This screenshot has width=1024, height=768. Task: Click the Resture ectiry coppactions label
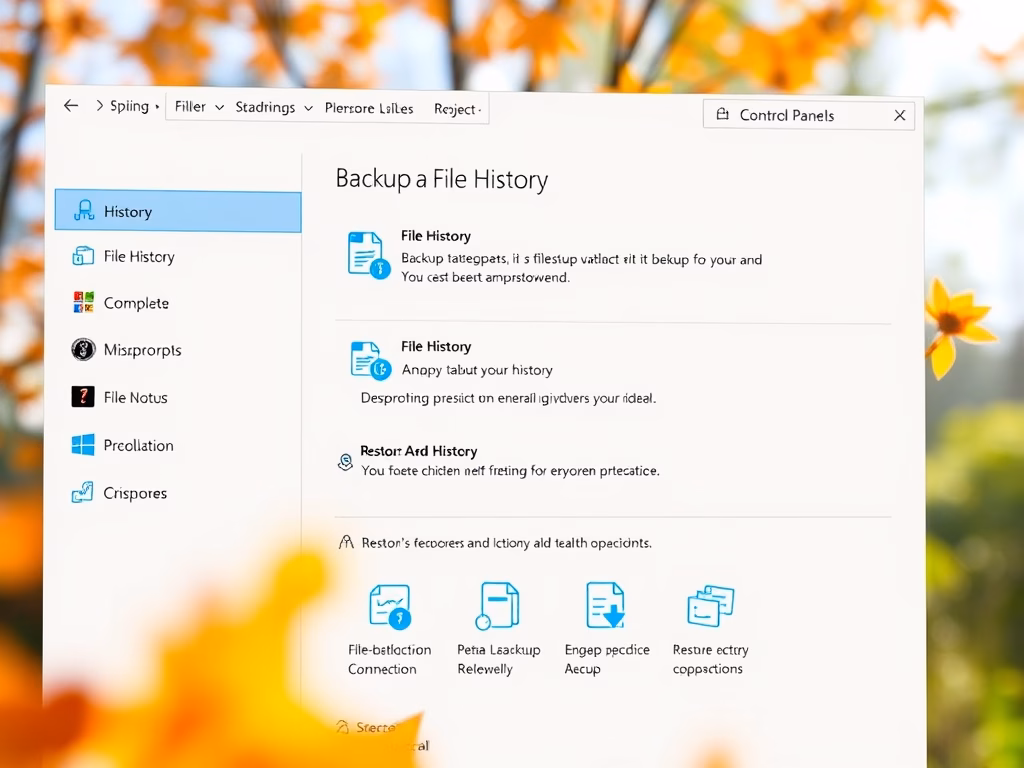click(711, 659)
